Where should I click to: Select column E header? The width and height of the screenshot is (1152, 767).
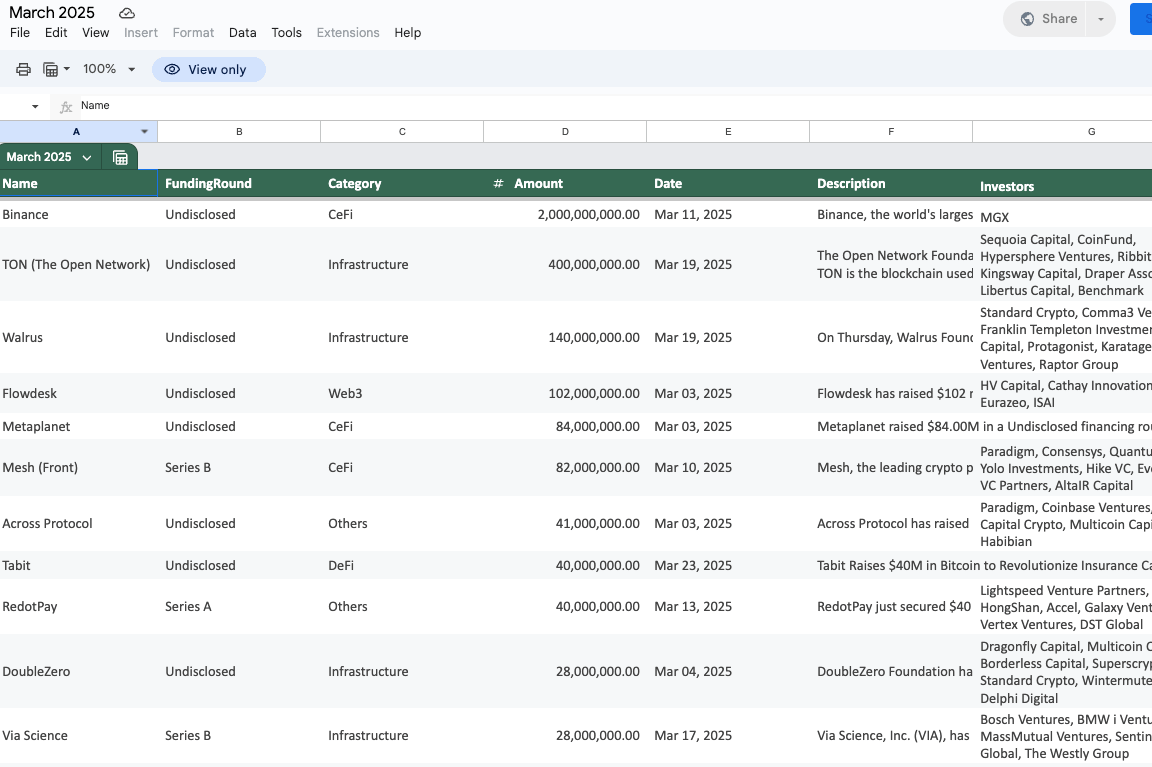pos(728,132)
